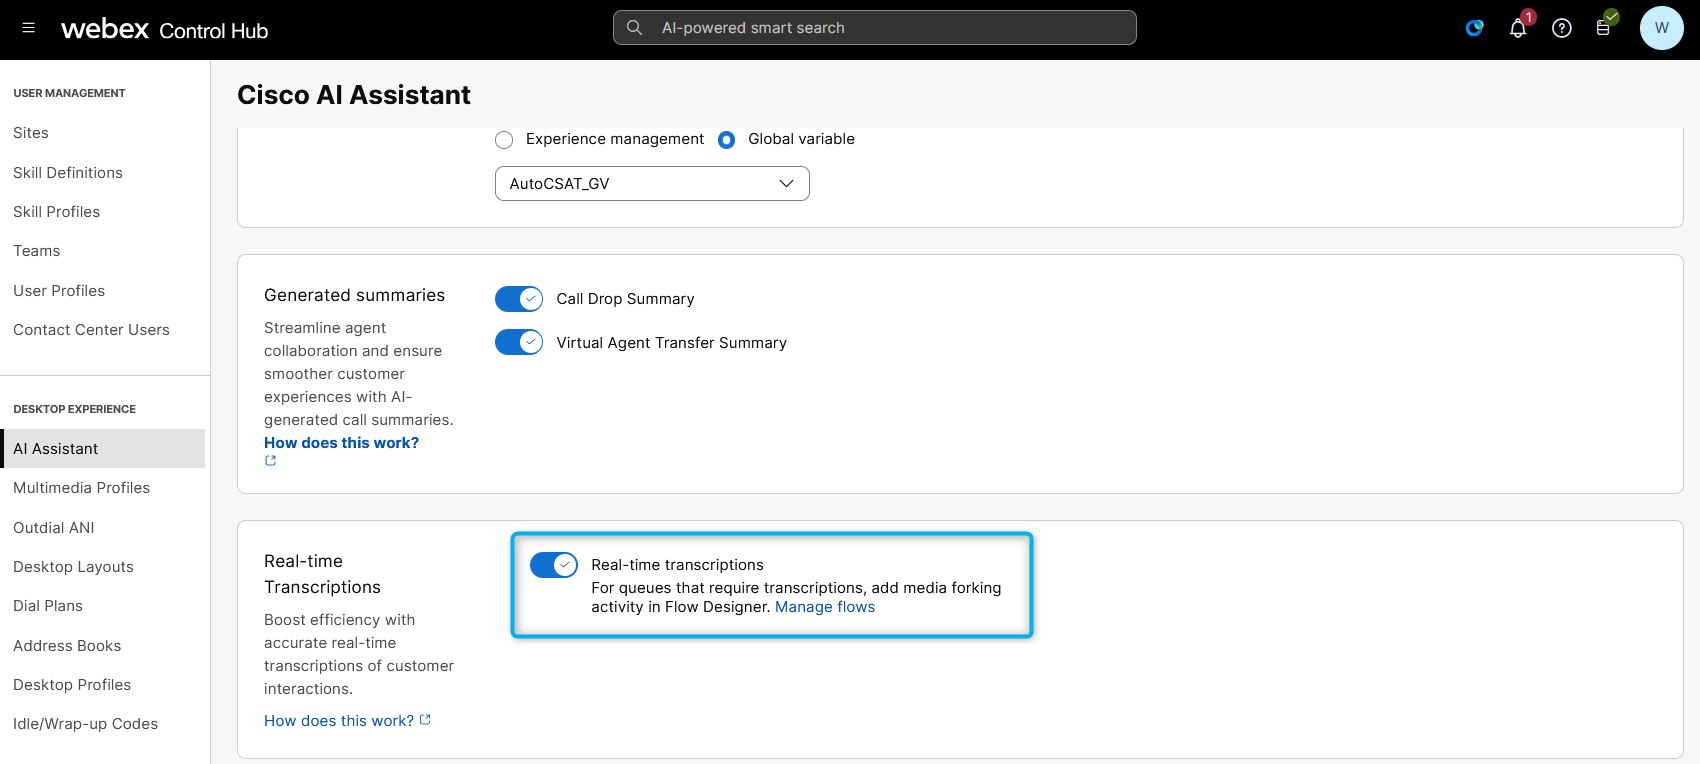This screenshot has height=764, width=1700.
Task: Go to Desktop Layouts in sidebar
Action: tap(73, 567)
